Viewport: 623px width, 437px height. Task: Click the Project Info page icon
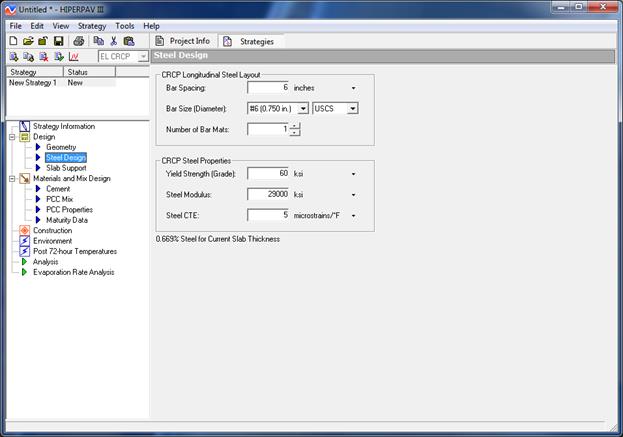coord(160,41)
